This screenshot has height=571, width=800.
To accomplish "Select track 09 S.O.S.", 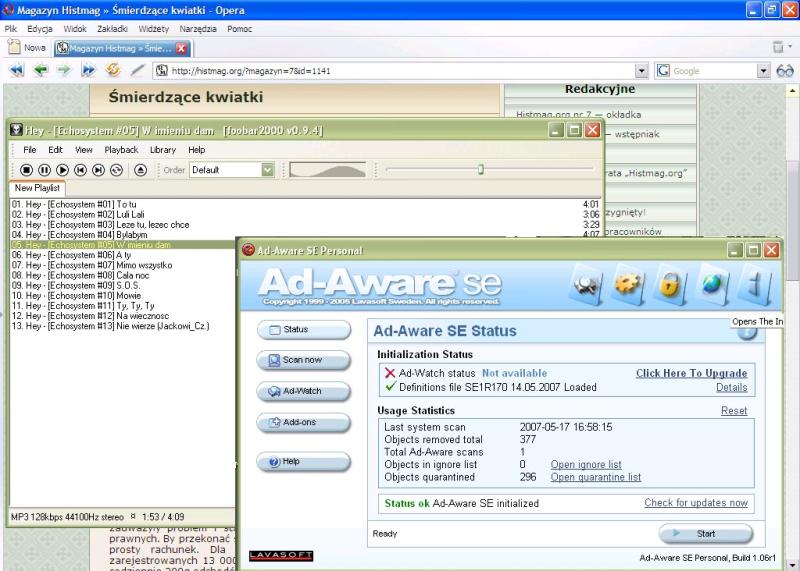I will tap(122, 286).
